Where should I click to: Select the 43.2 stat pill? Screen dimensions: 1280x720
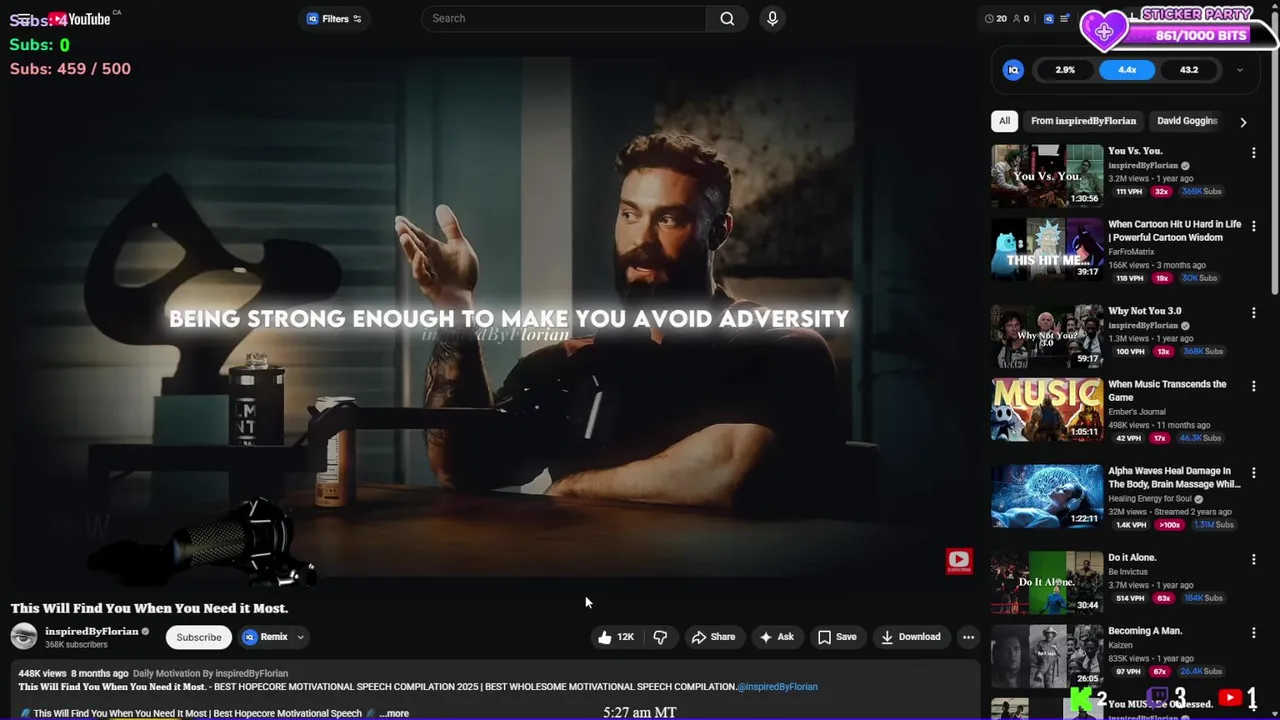(x=1189, y=70)
